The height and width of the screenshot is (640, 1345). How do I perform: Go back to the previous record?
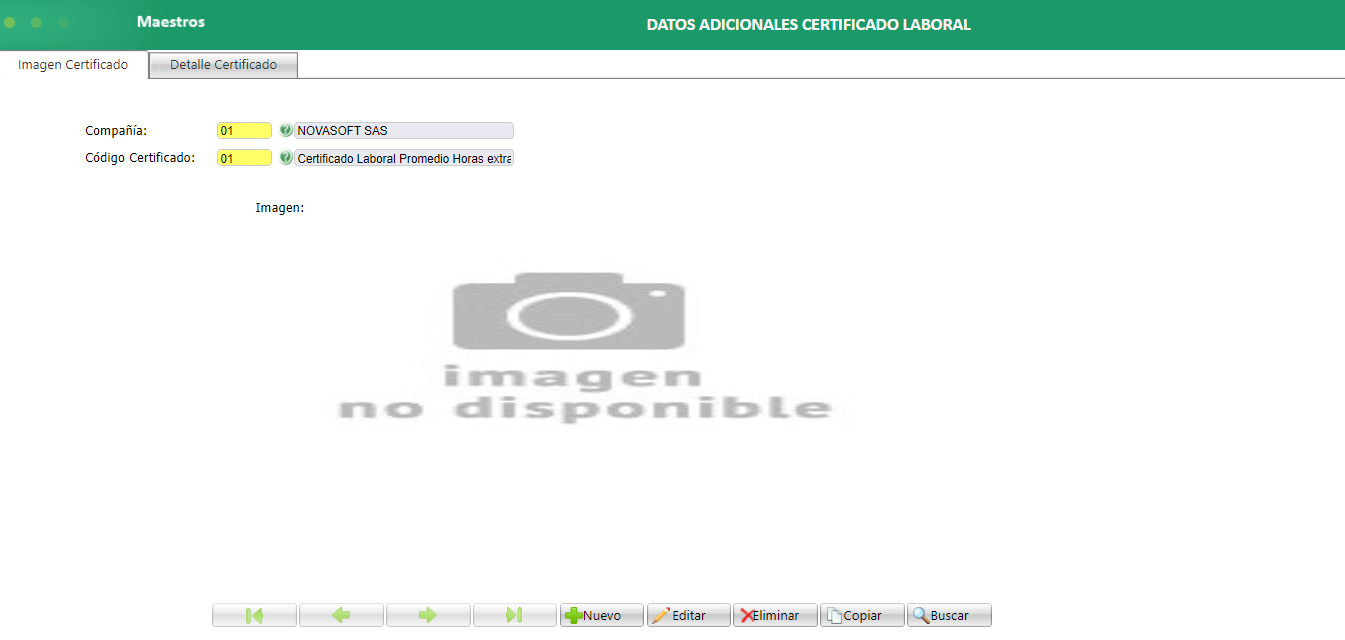pos(341,614)
